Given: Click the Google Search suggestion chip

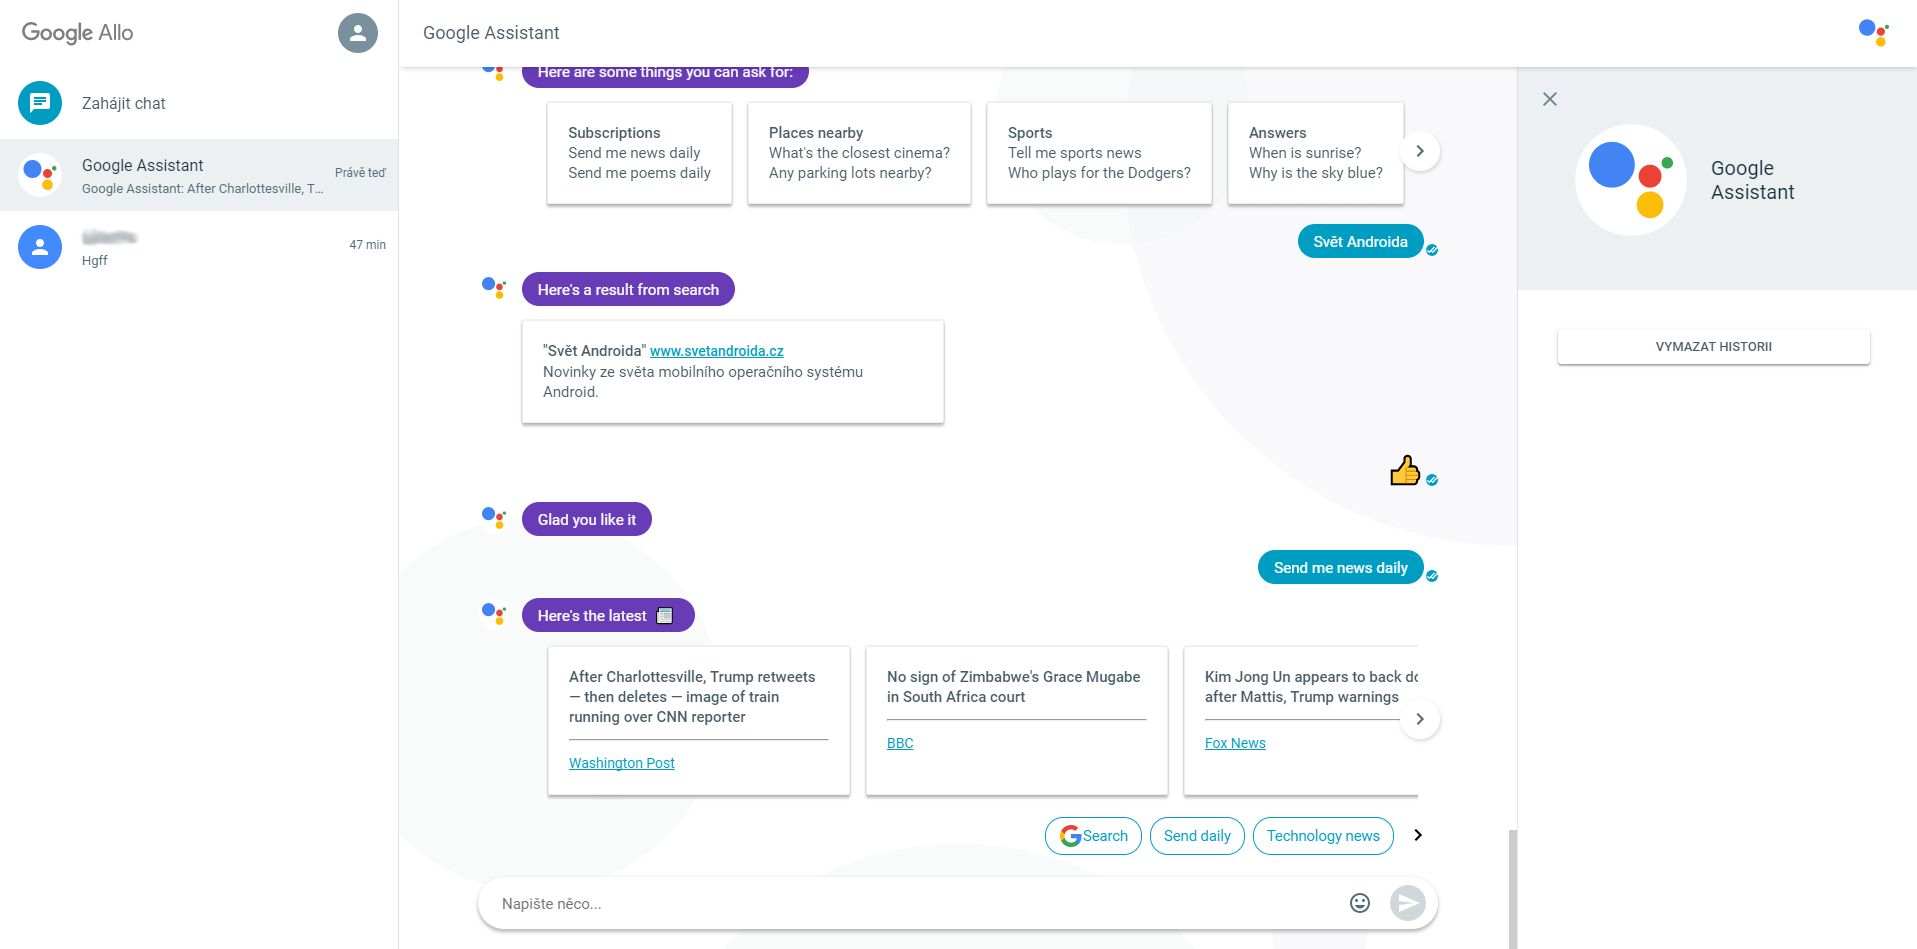Looking at the screenshot, I should pyautogui.click(x=1093, y=836).
